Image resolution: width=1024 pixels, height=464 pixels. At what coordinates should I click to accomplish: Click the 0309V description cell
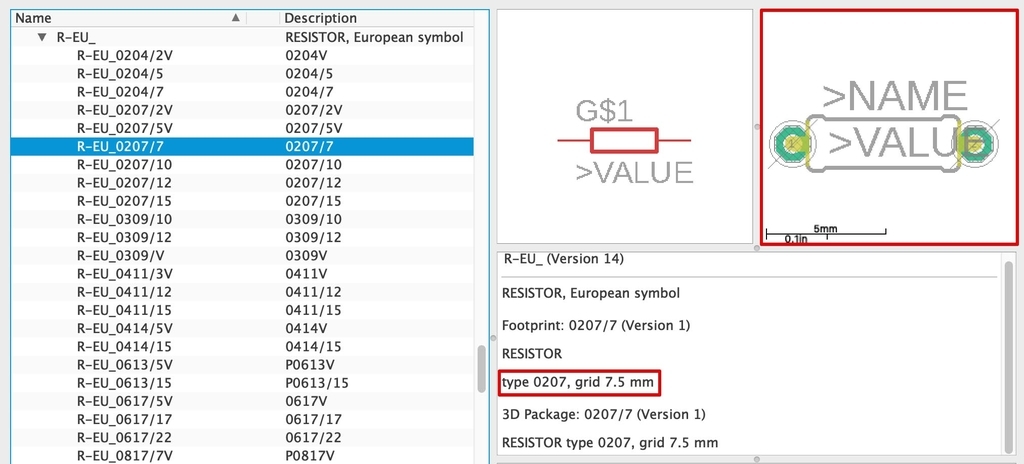click(306, 256)
